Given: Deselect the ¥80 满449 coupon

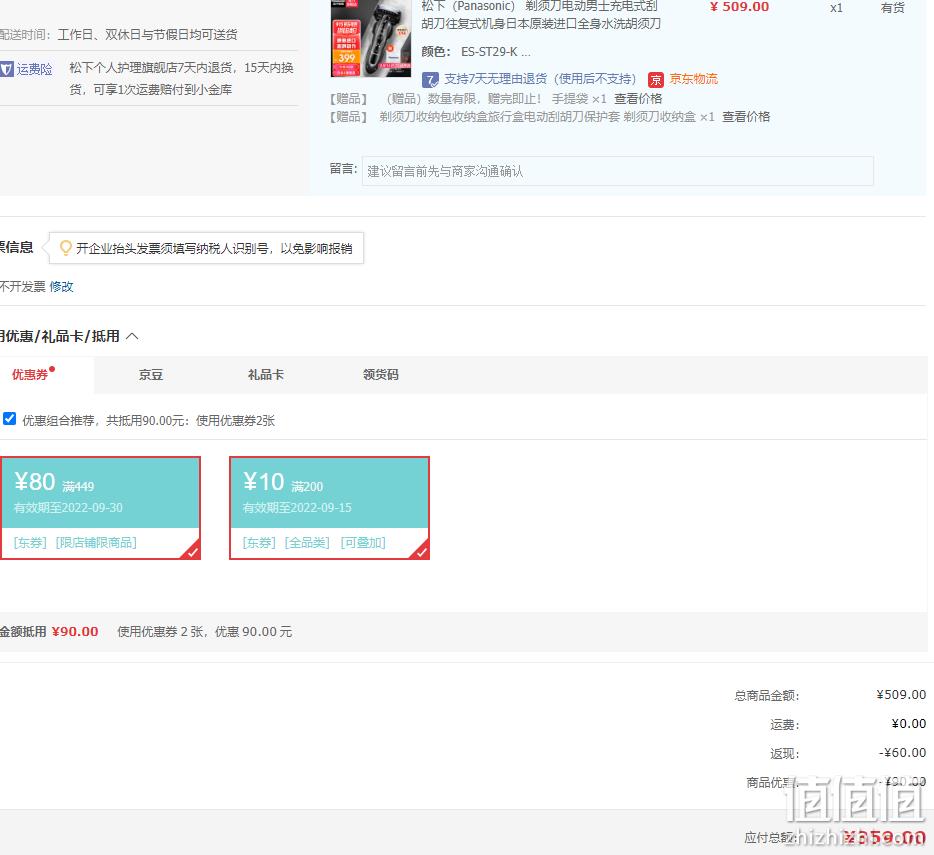Looking at the screenshot, I should point(100,508).
